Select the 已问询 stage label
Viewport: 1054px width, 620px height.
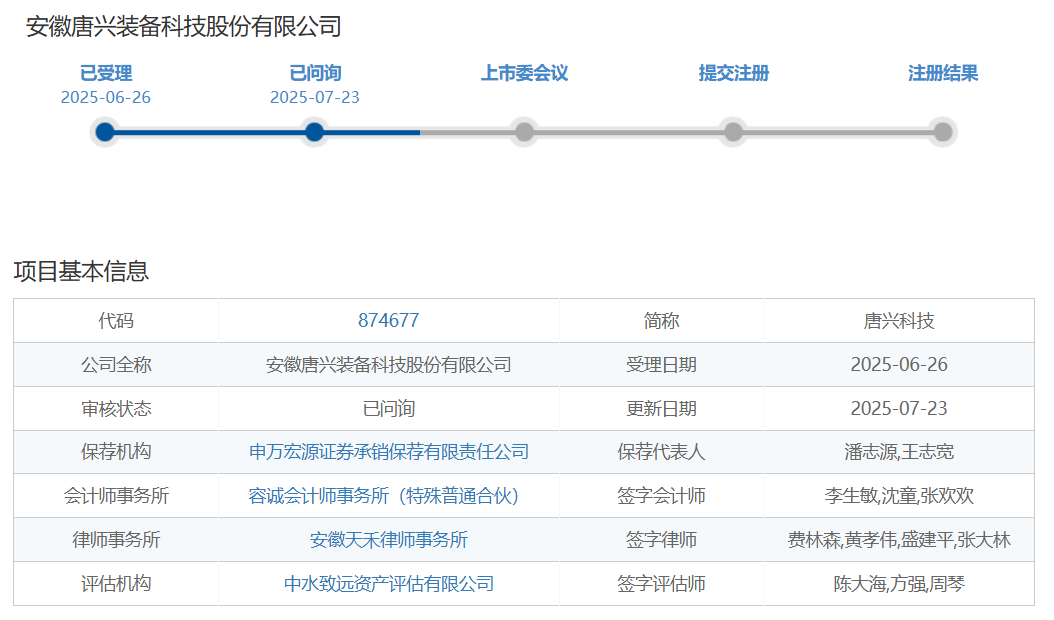click(315, 73)
